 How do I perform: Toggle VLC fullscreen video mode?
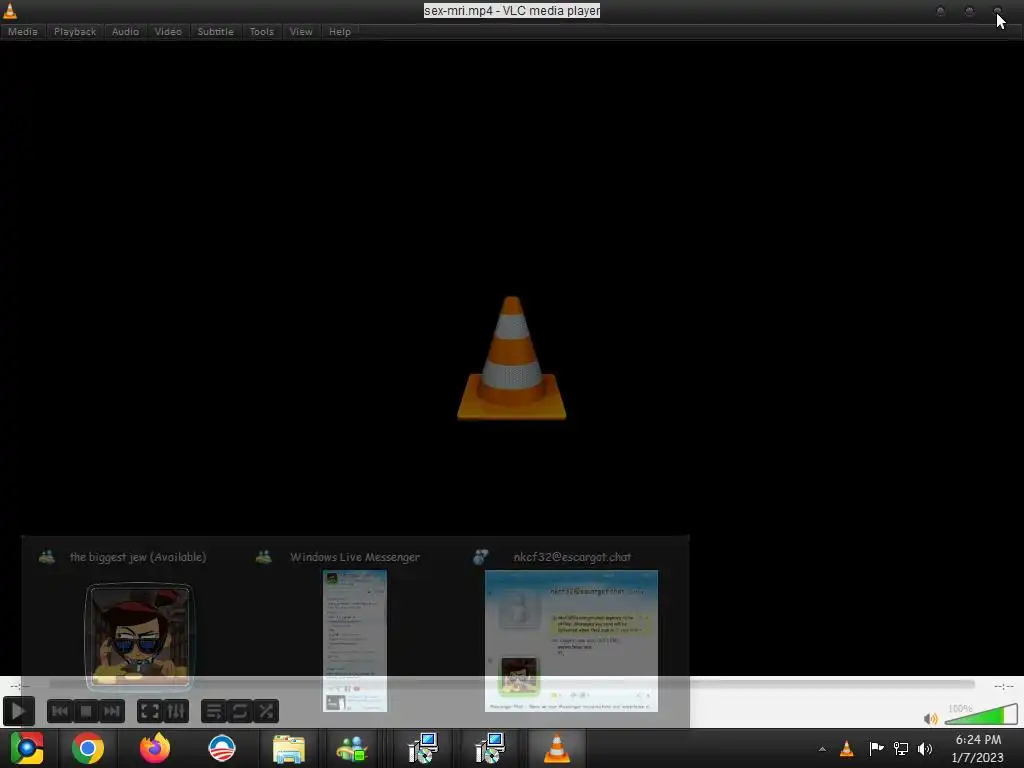(150, 711)
